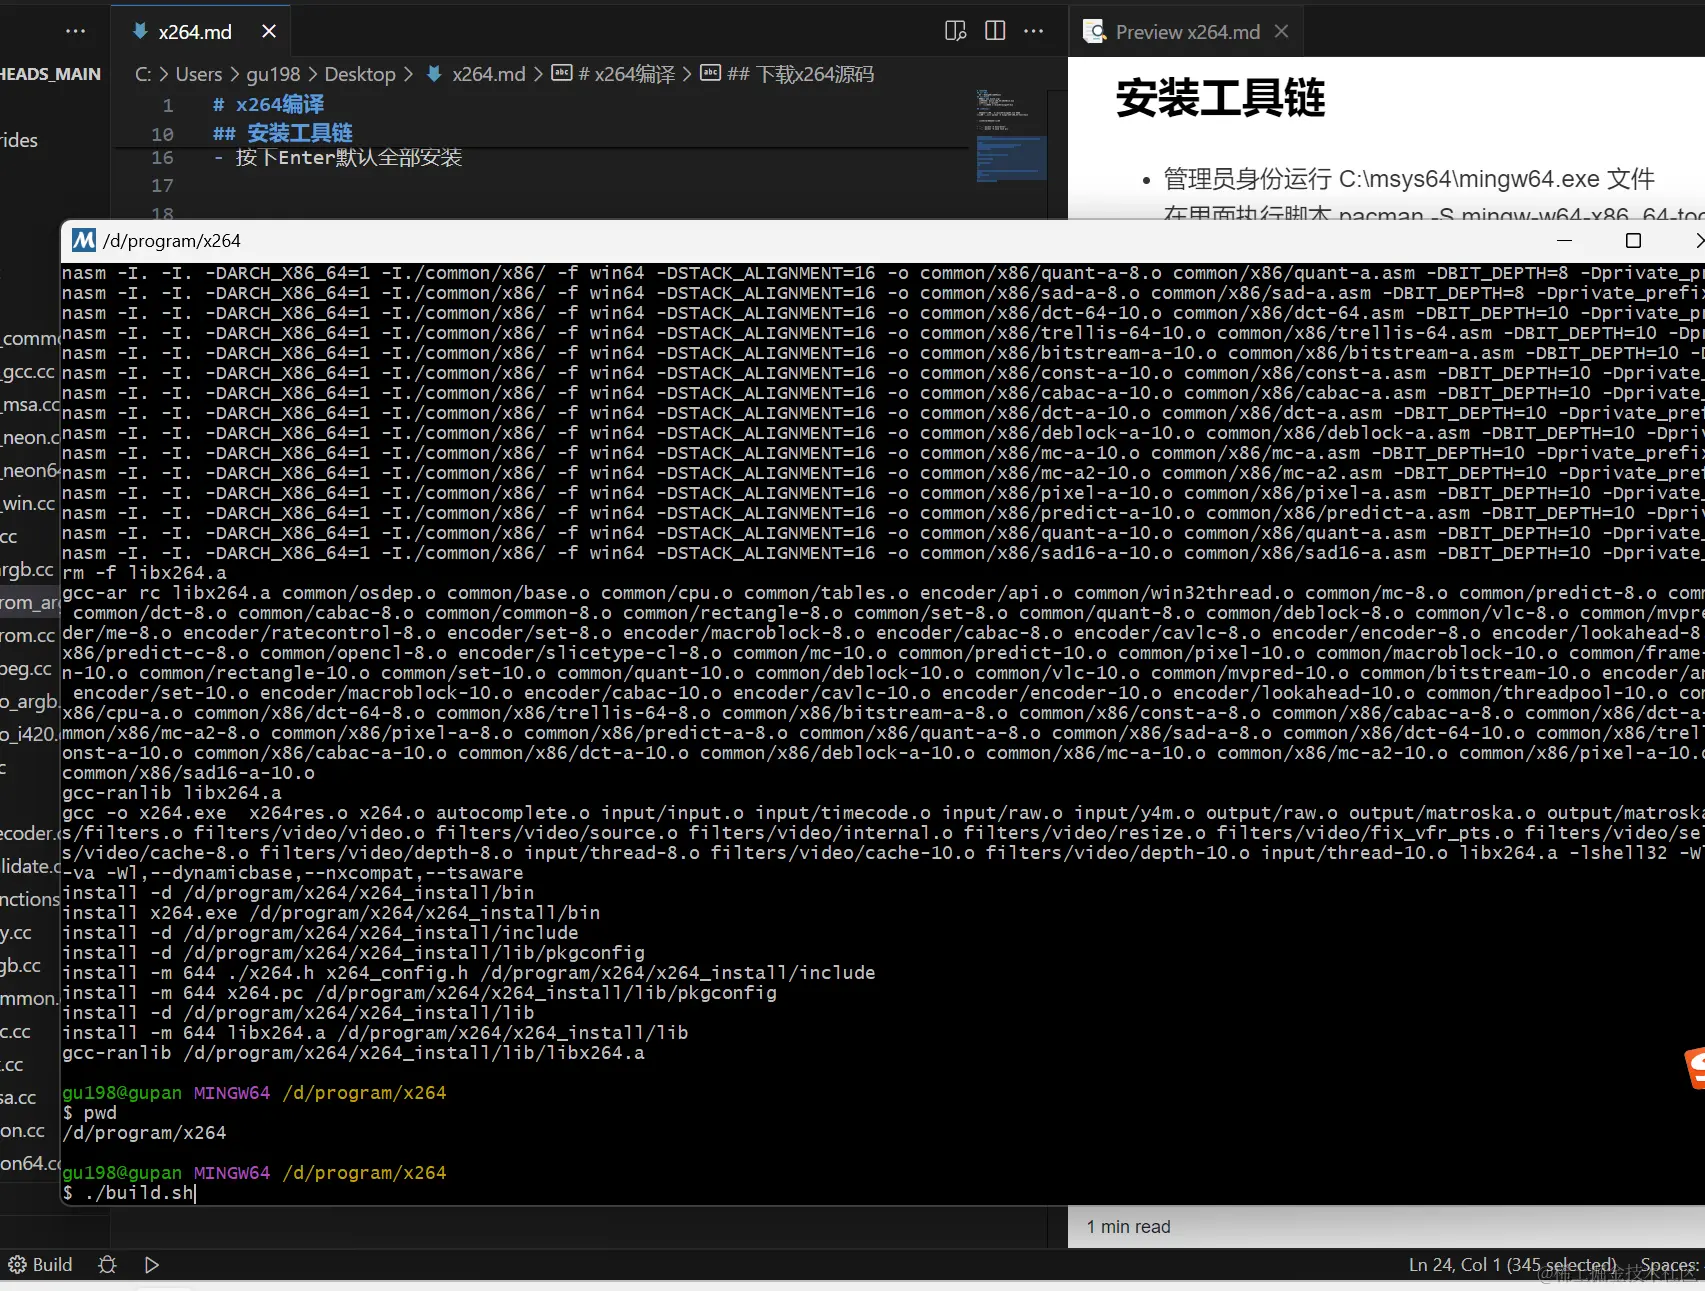Click the Users breadcrumb segment

[x=199, y=74]
